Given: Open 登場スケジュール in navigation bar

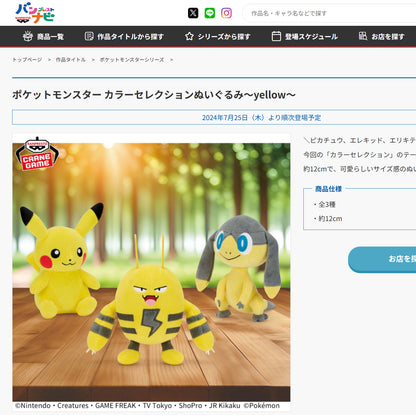Looking at the screenshot, I should [305, 36].
